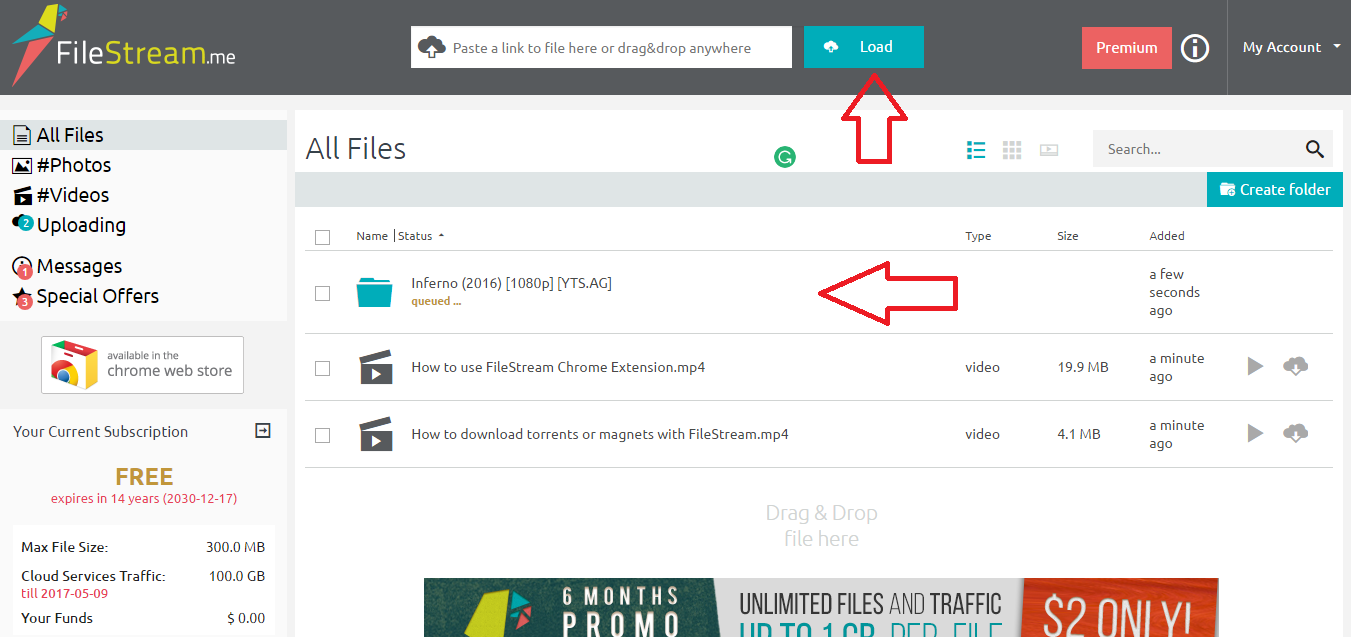Click the paste link input field

(x=601, y=47)
